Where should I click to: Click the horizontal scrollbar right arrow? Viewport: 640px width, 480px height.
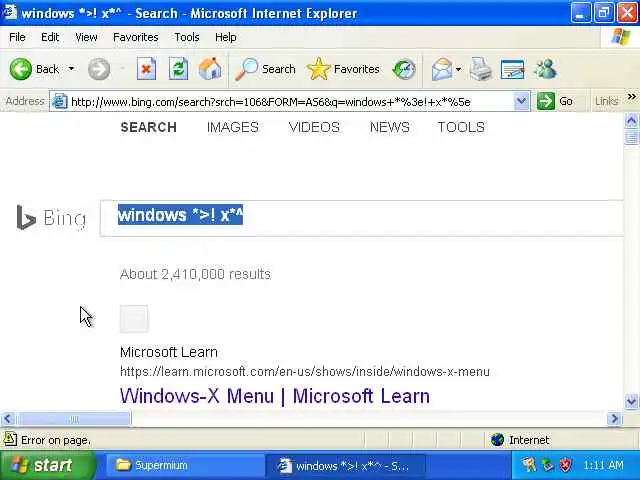click(x=614, y=418)
